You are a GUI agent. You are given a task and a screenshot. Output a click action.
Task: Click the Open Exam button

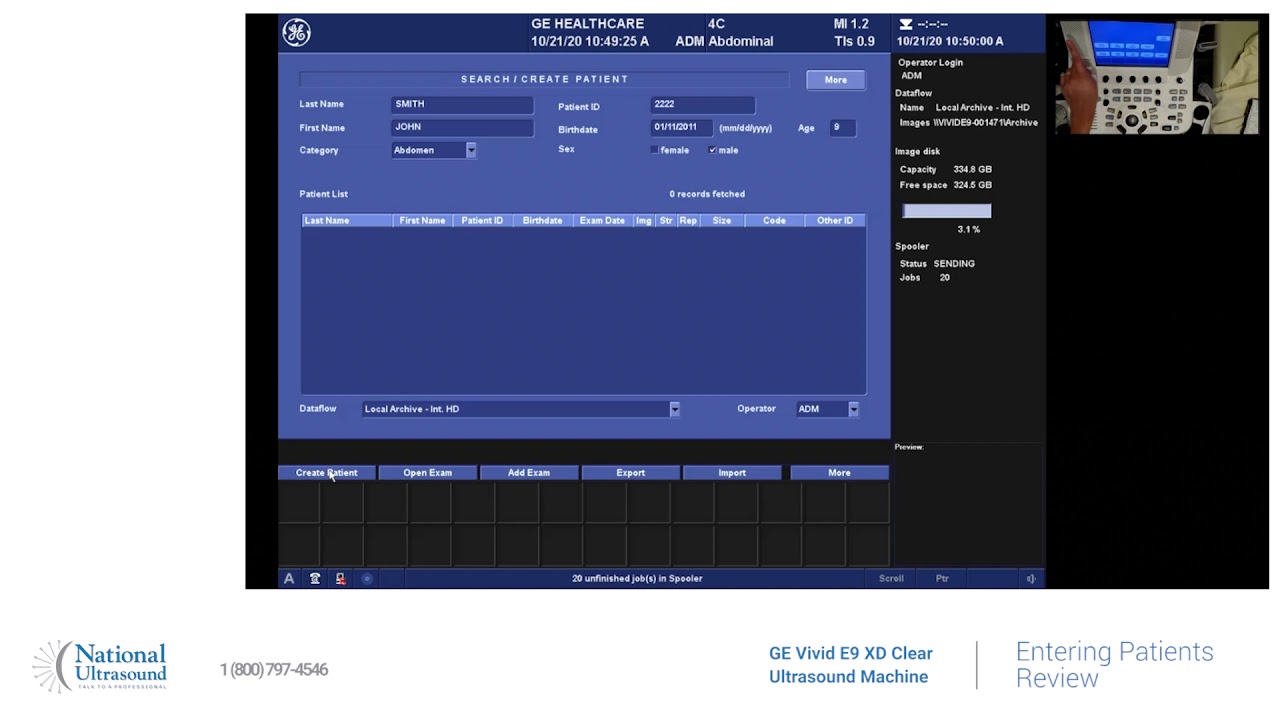[x=428, y=473]
